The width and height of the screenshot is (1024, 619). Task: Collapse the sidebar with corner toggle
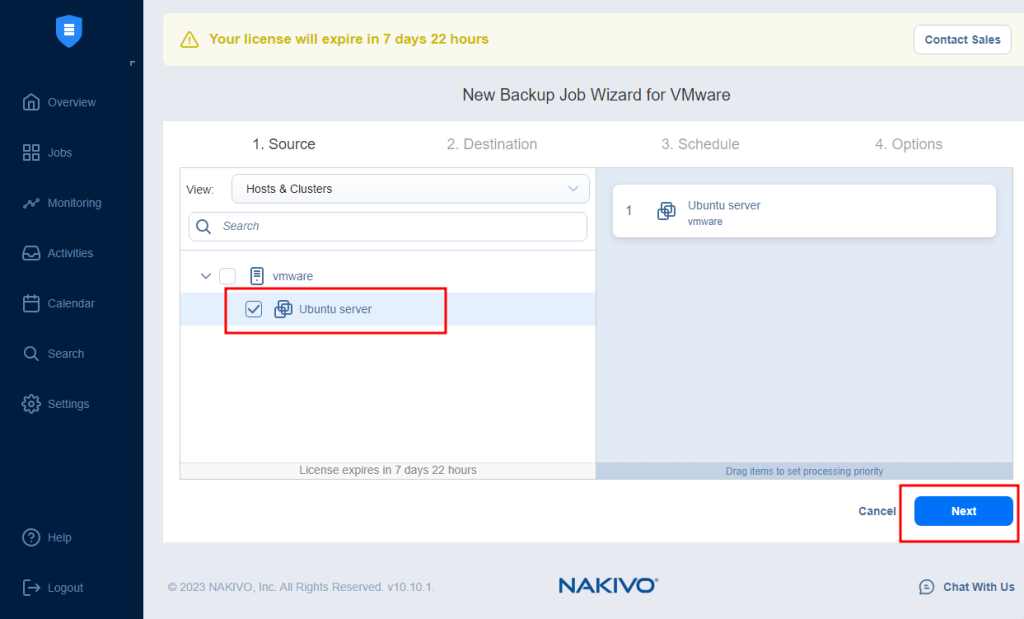(x=132, y=63)
